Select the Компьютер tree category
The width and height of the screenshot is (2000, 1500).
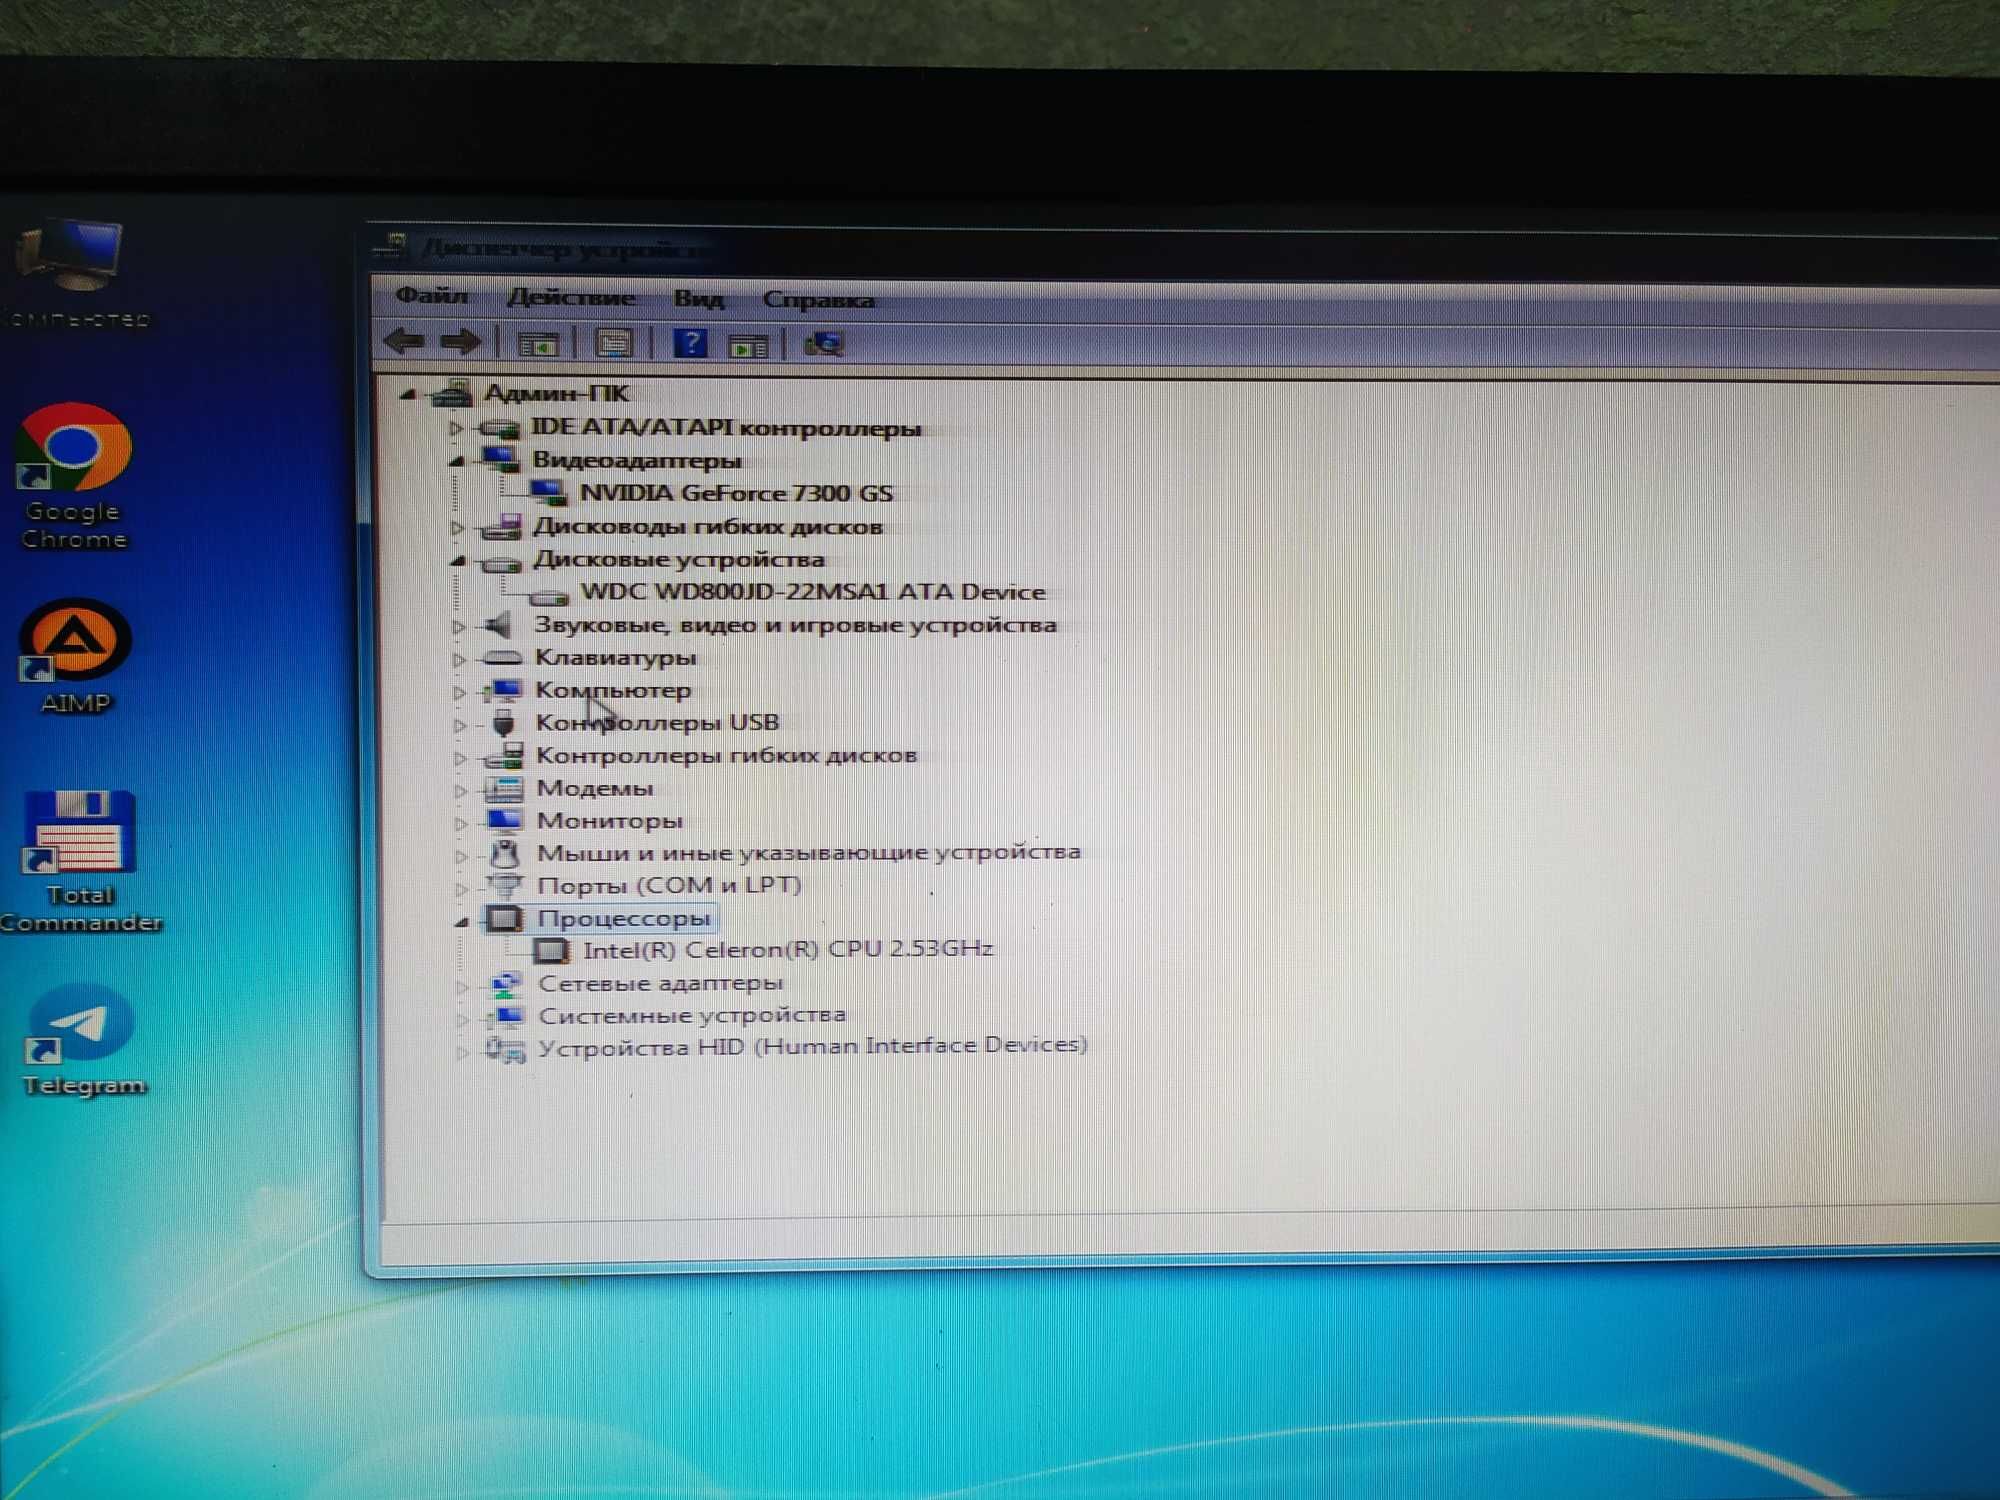tap(614, 690)
